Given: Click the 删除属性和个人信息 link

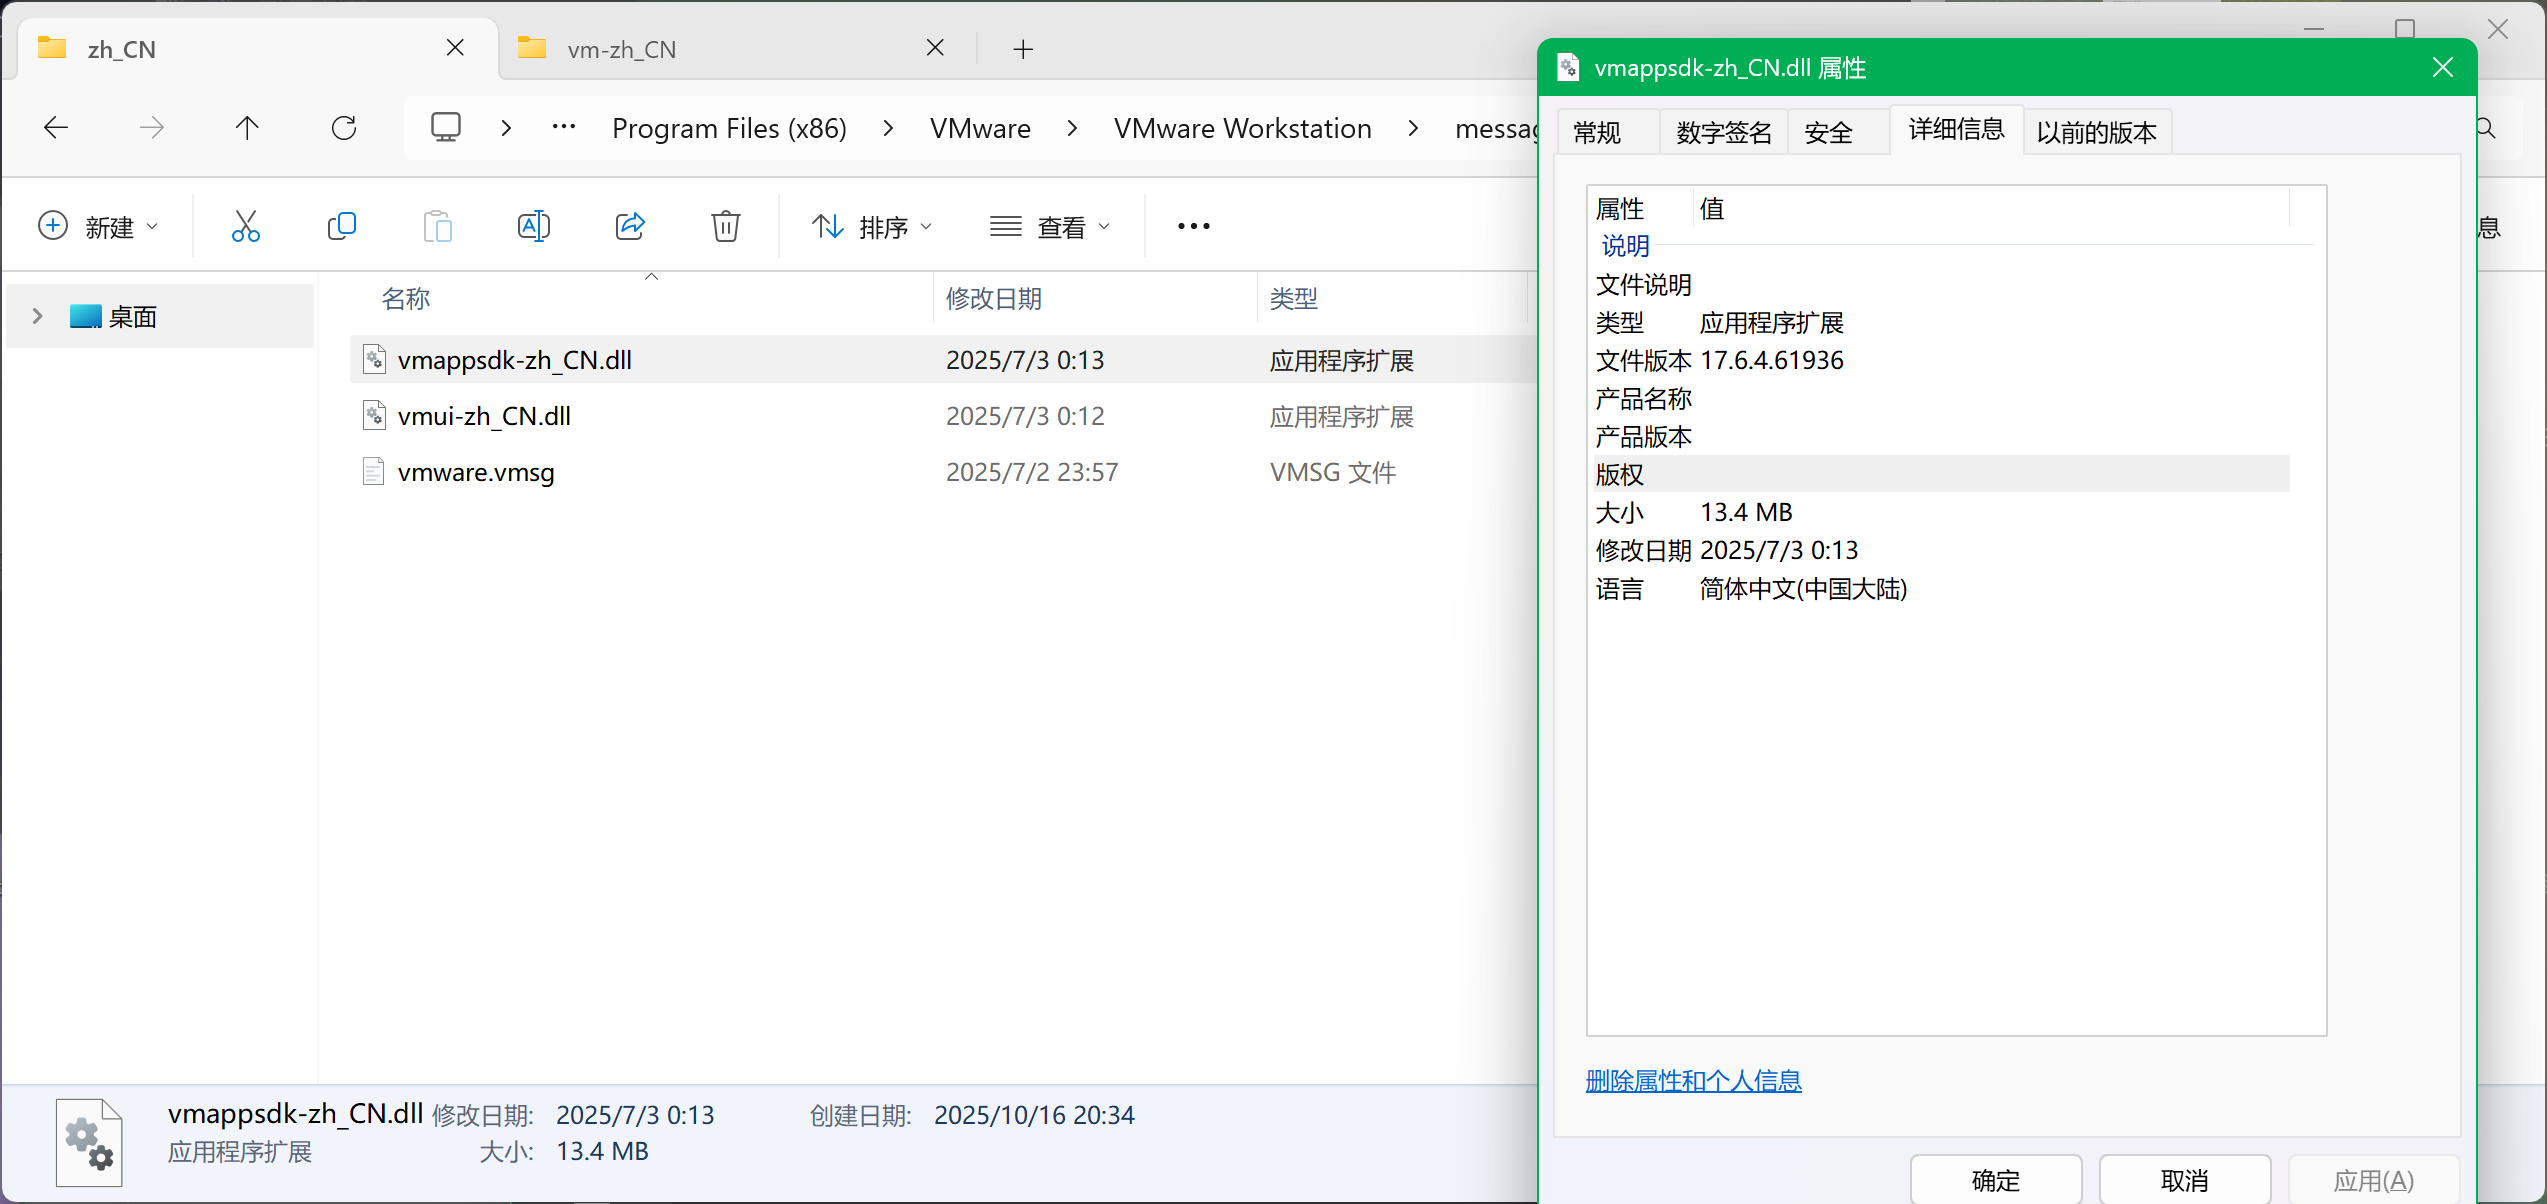Looking at the screenshot, I should coord(1694,1080).
